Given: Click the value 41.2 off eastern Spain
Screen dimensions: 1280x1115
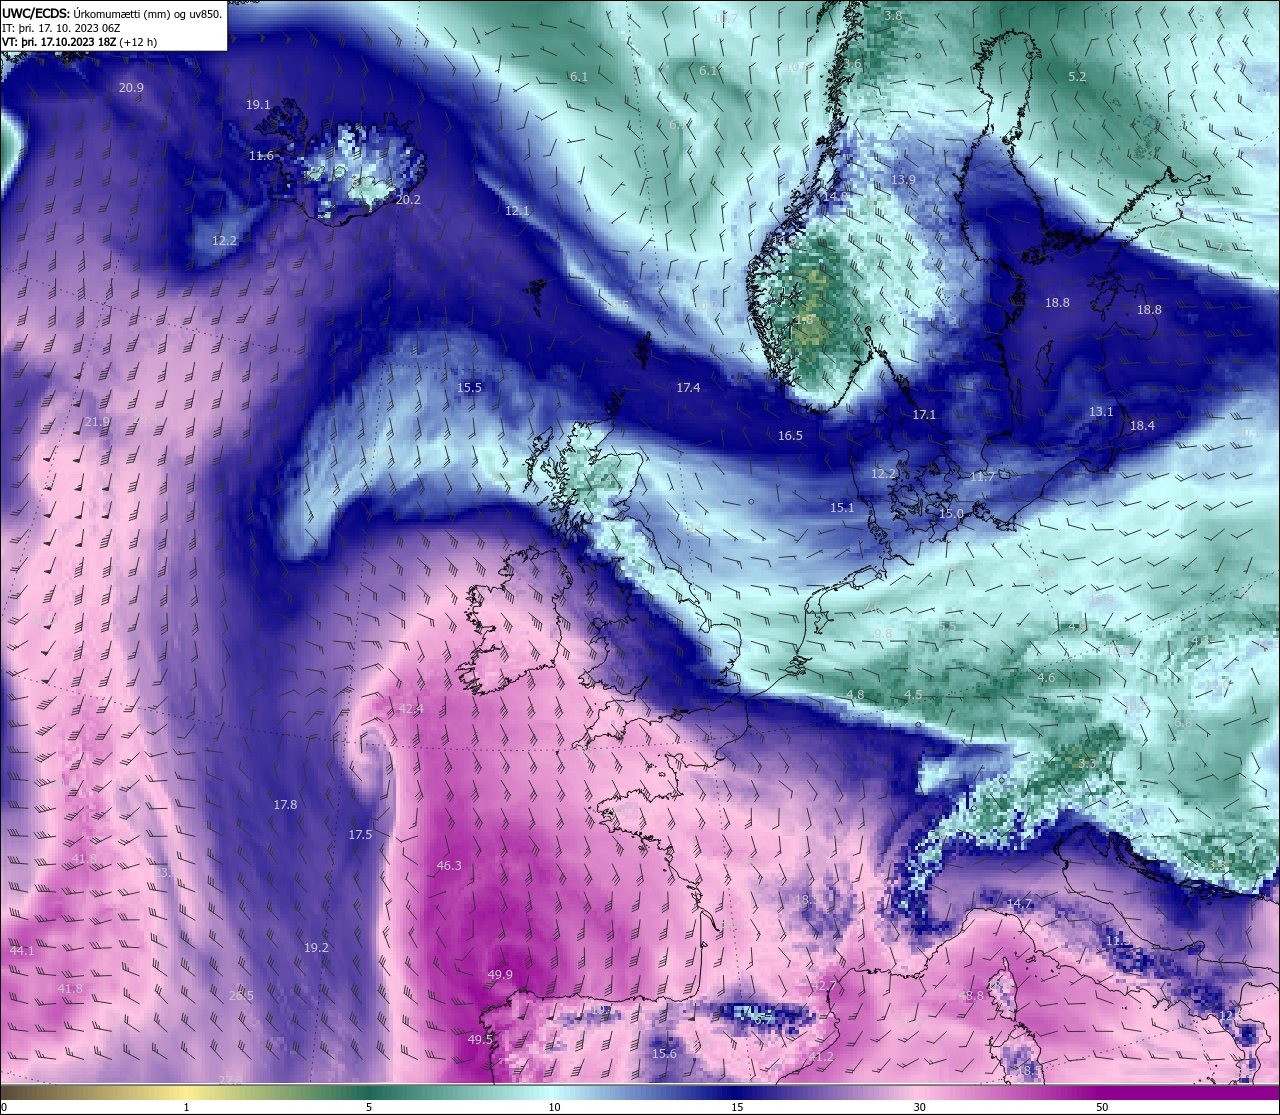Looking at the screenshot, I should click(x=820, y=1058).
